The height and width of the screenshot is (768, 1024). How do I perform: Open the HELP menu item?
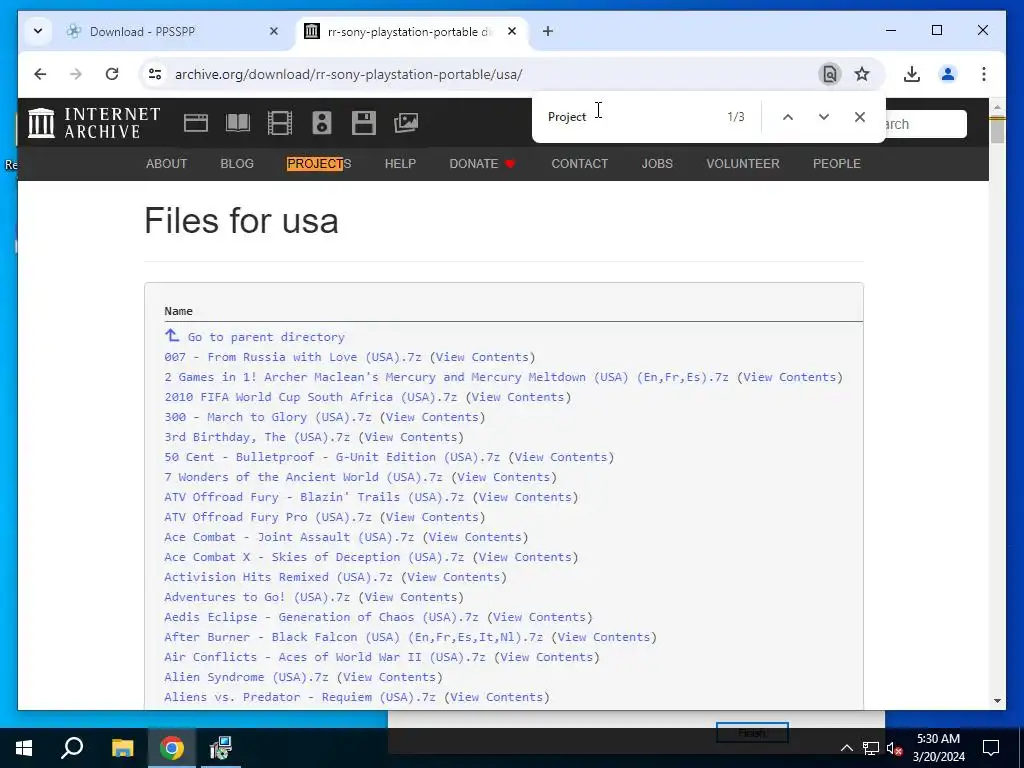pyautogui.click(x=400, y=164)
